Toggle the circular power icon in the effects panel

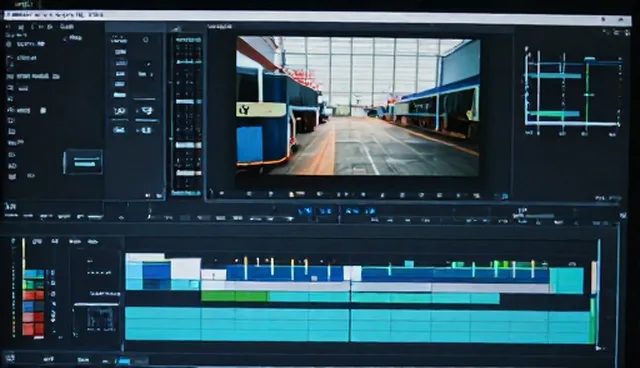(x=146, y=40)
